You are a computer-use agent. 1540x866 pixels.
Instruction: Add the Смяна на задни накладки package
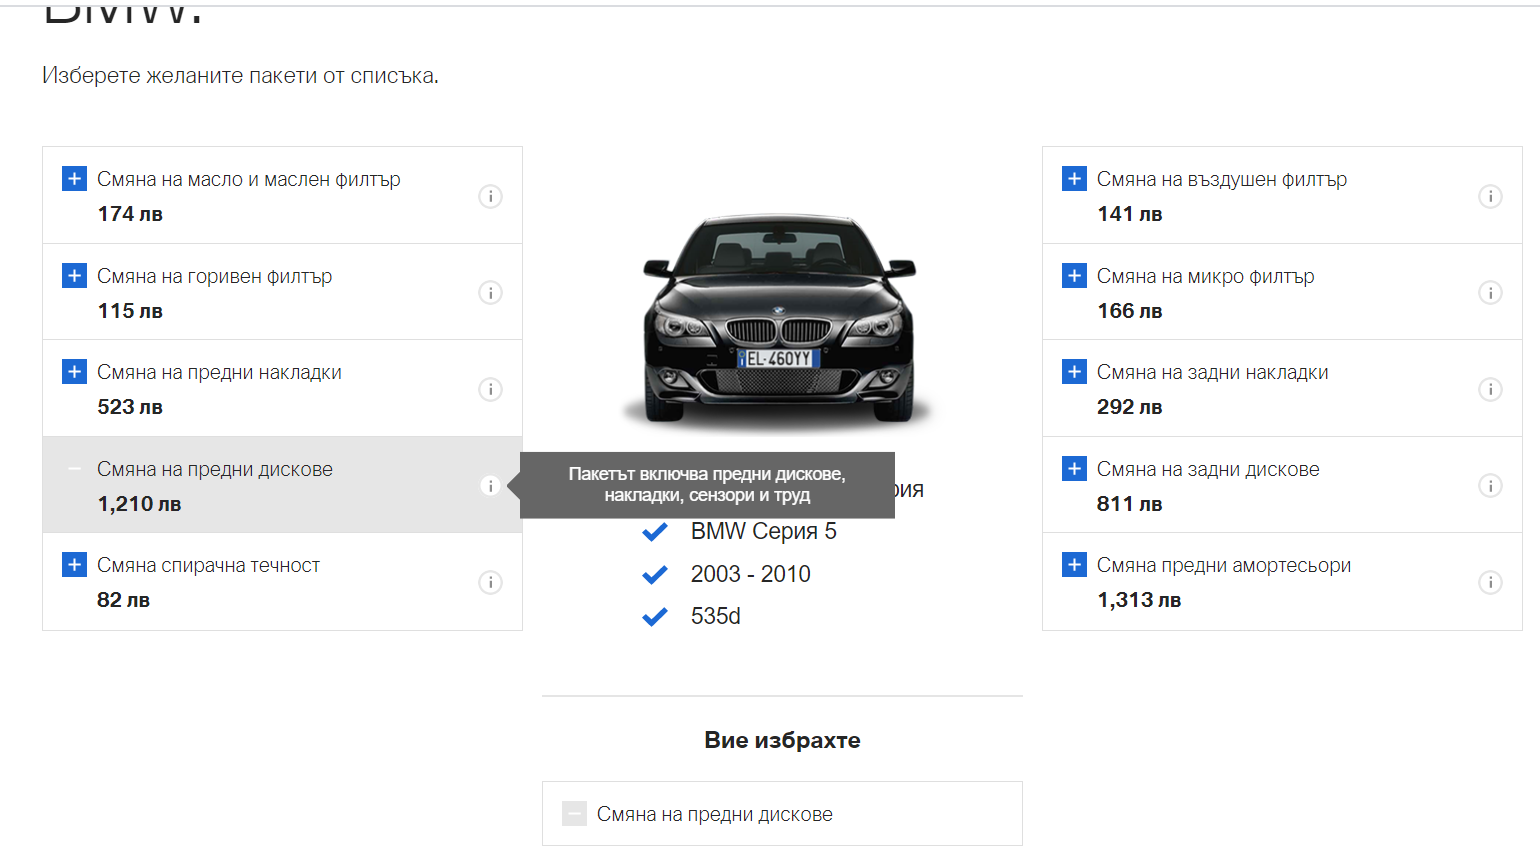coord(1074,371)
